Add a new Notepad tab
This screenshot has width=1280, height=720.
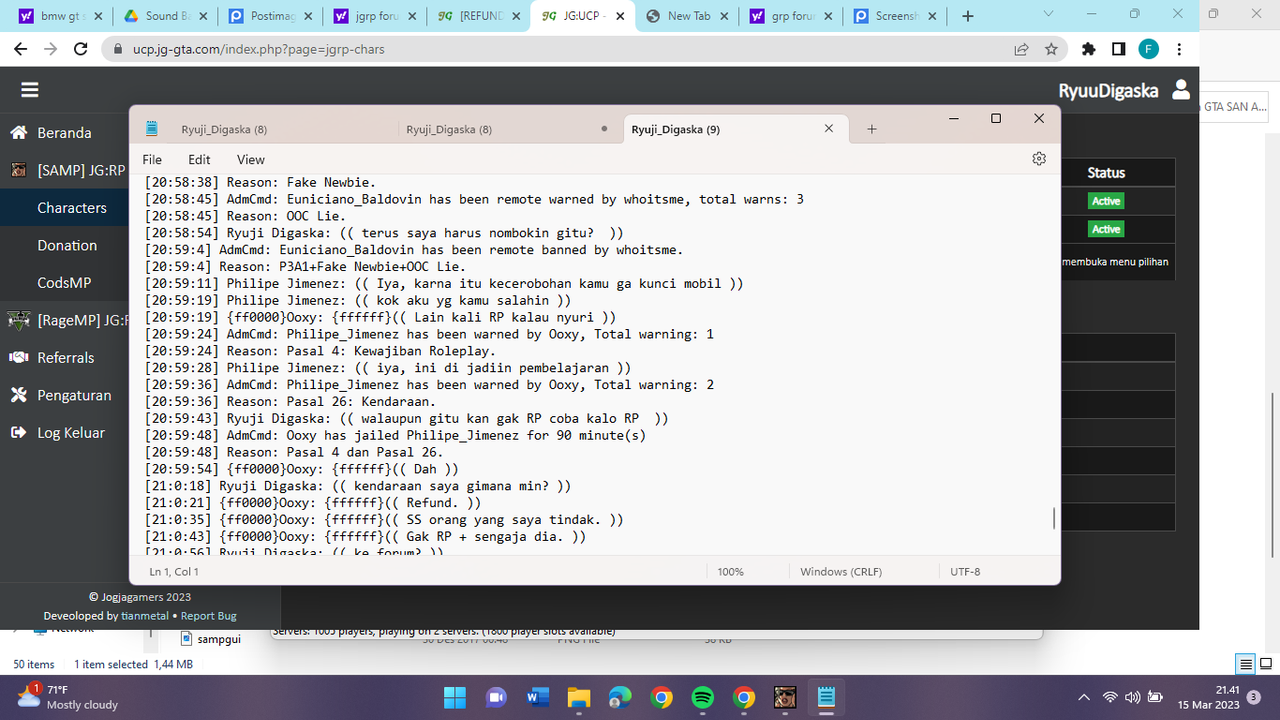[x=871, y=129]
